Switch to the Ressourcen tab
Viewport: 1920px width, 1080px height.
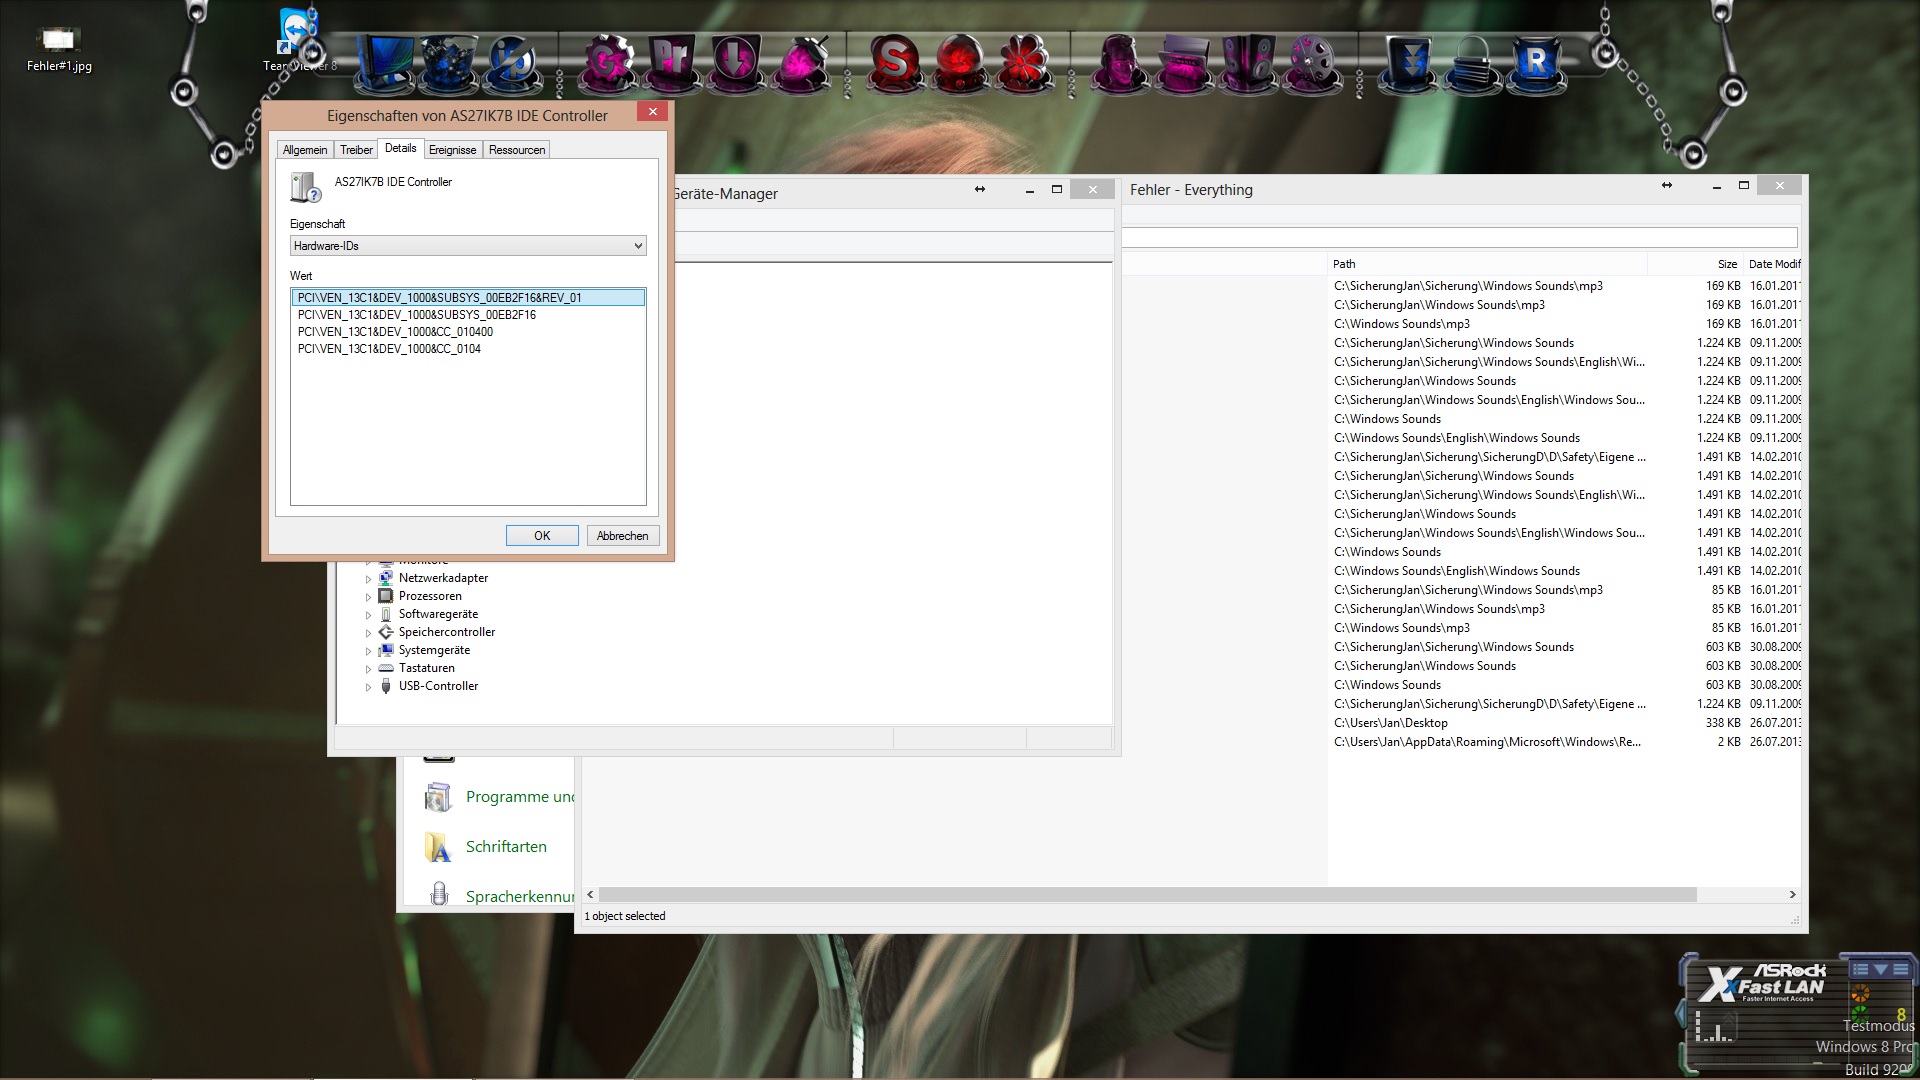coord(516,150)
